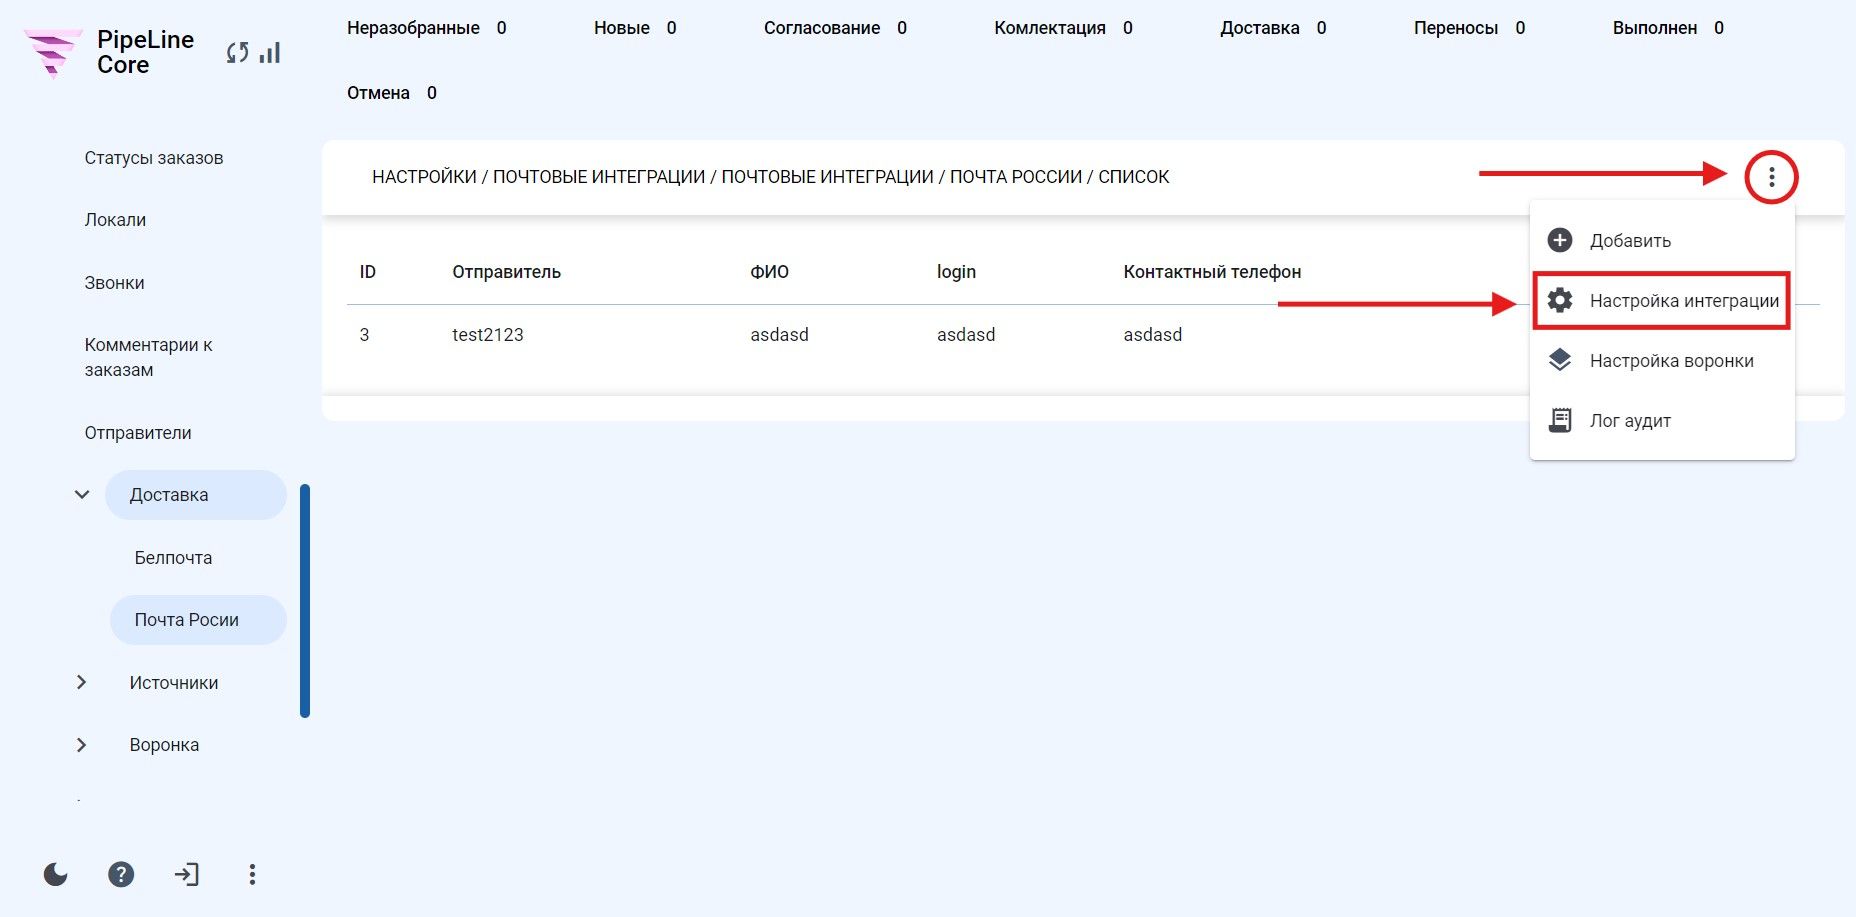Open Звонки in sidebar
Viewport: 1856px width, 917px height.
[114, 283]
